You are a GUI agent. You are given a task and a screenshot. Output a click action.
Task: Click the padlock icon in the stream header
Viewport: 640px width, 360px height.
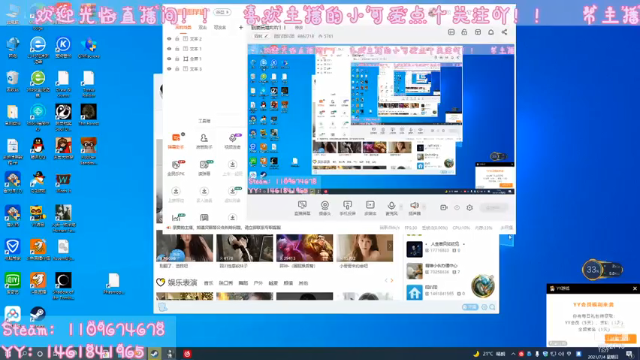464,32
